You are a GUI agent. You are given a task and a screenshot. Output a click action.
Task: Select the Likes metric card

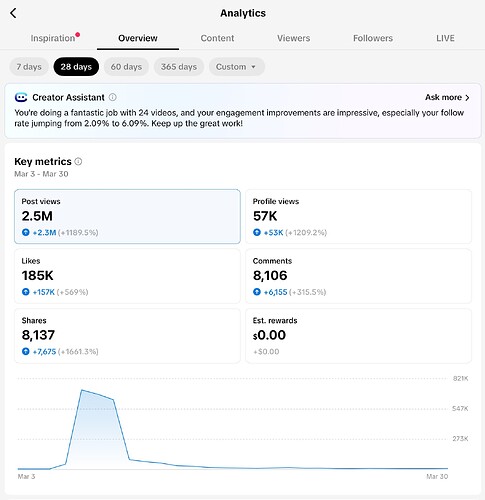coord(127,276)
